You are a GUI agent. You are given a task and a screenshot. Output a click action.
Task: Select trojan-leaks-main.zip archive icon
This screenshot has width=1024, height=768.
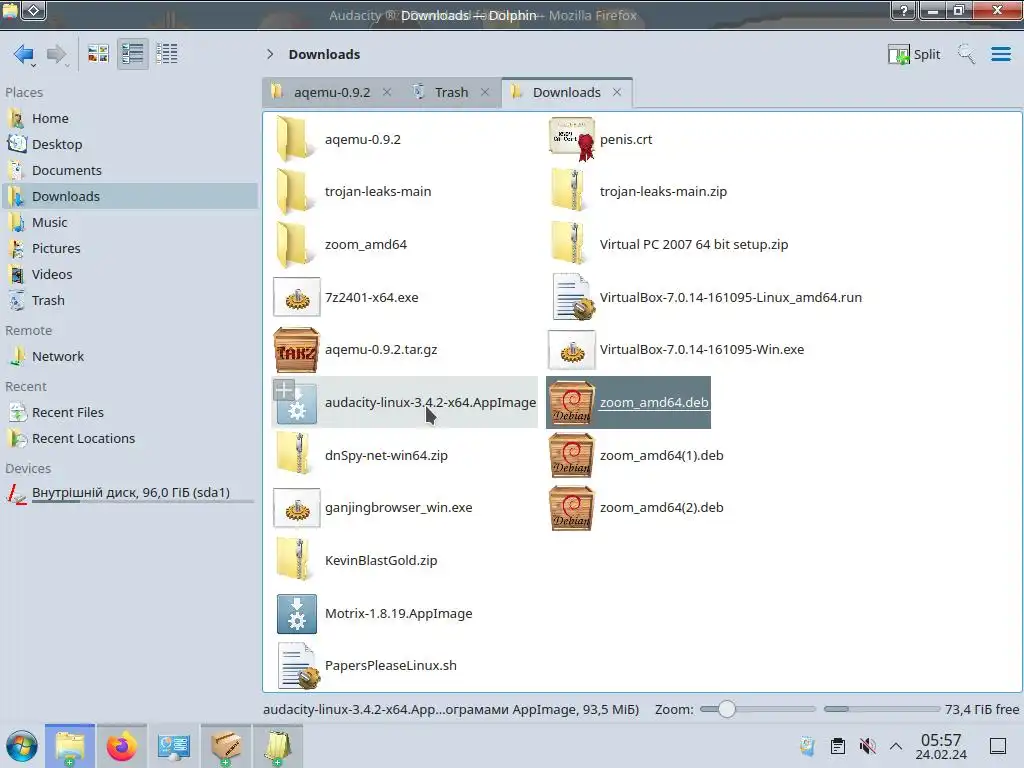(569, 191)
